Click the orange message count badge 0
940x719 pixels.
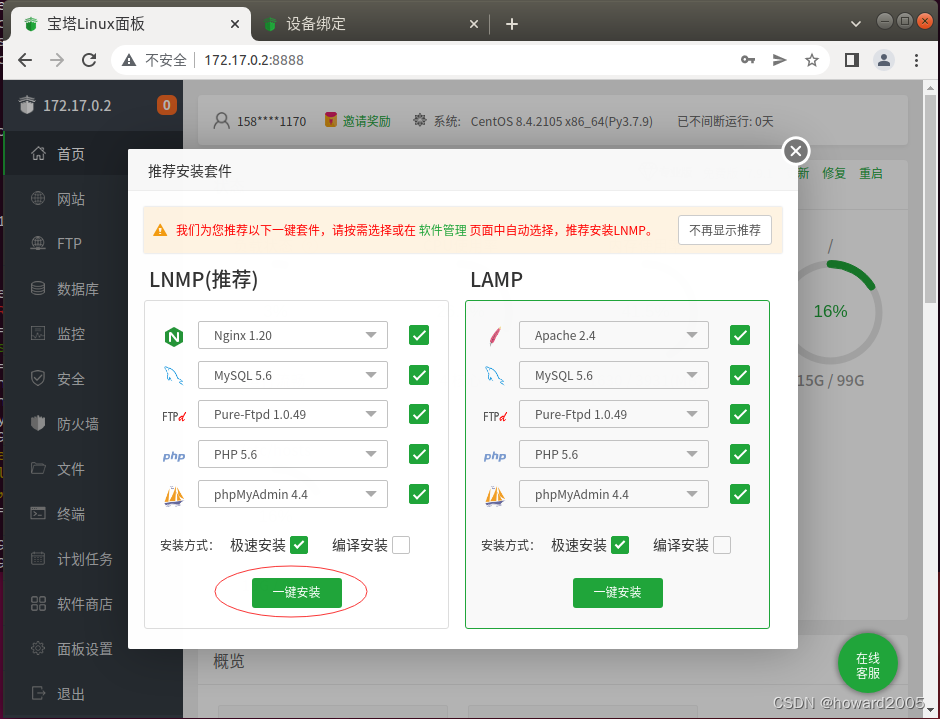click(167, 105)
